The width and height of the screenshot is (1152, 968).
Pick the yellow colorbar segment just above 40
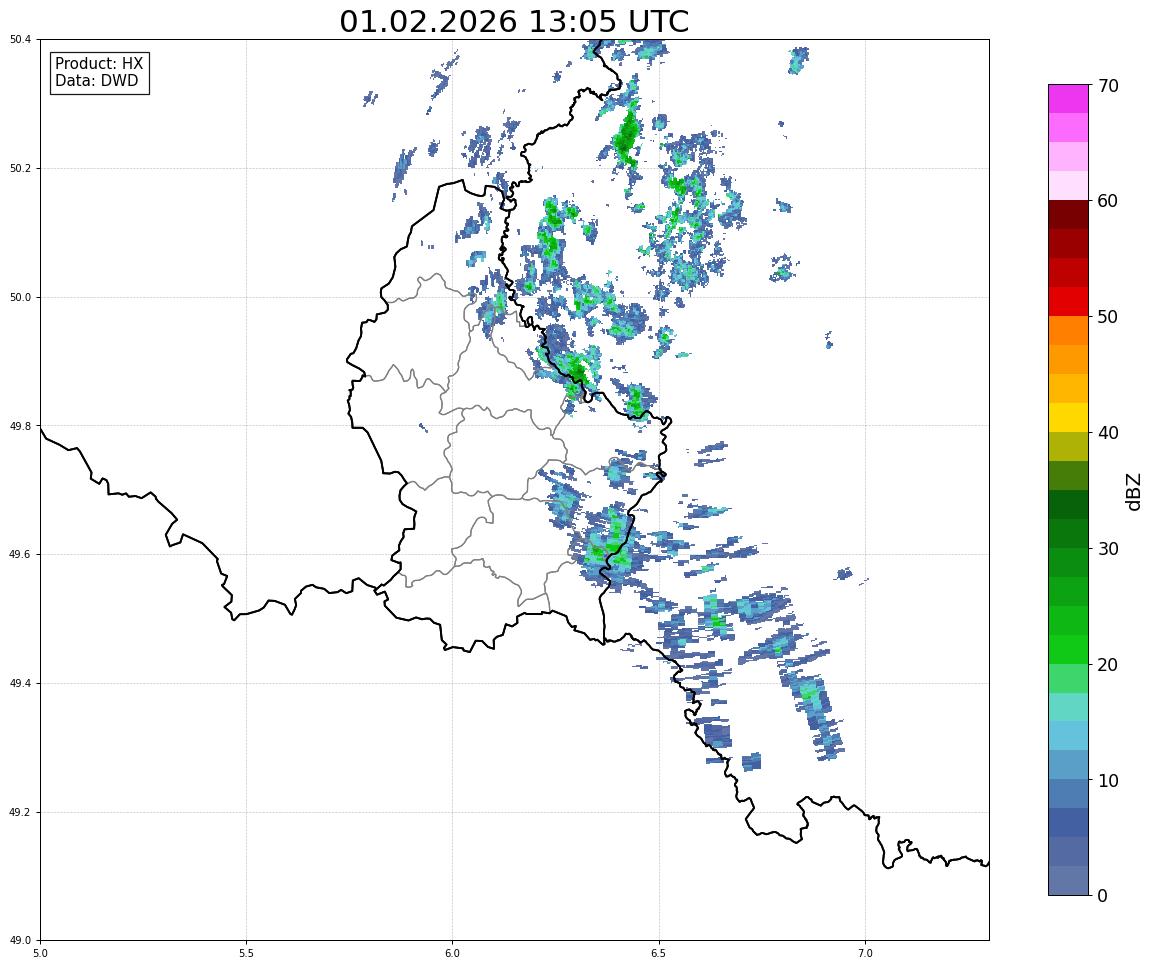pos(1068,418)
